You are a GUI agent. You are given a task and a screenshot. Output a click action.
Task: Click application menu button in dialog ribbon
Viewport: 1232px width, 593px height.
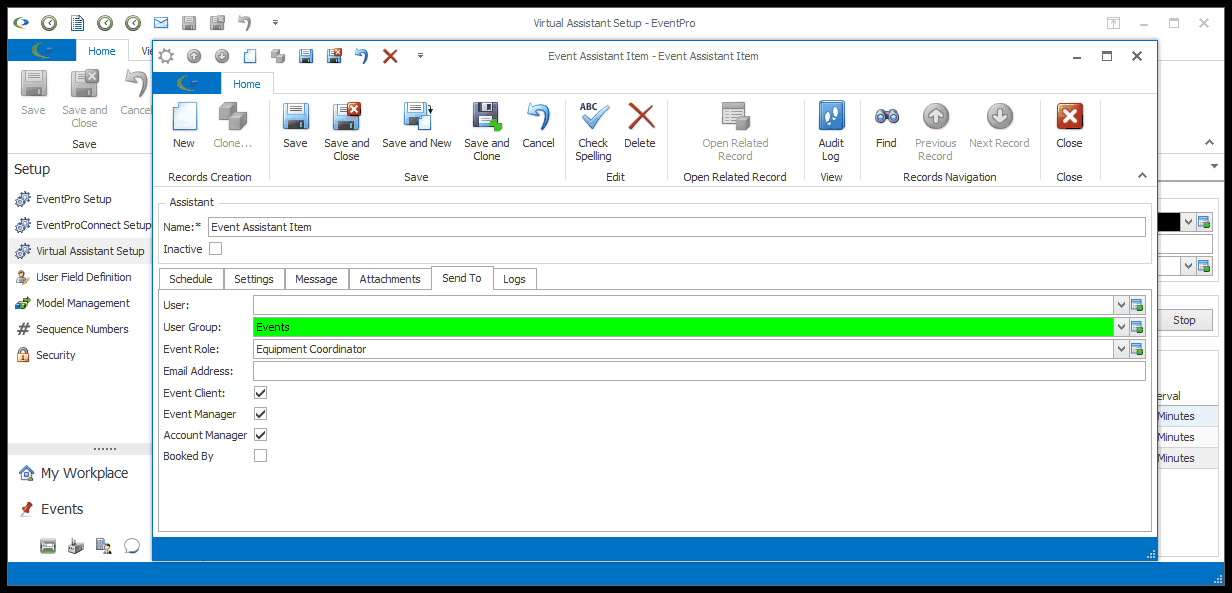pos(189,84)
